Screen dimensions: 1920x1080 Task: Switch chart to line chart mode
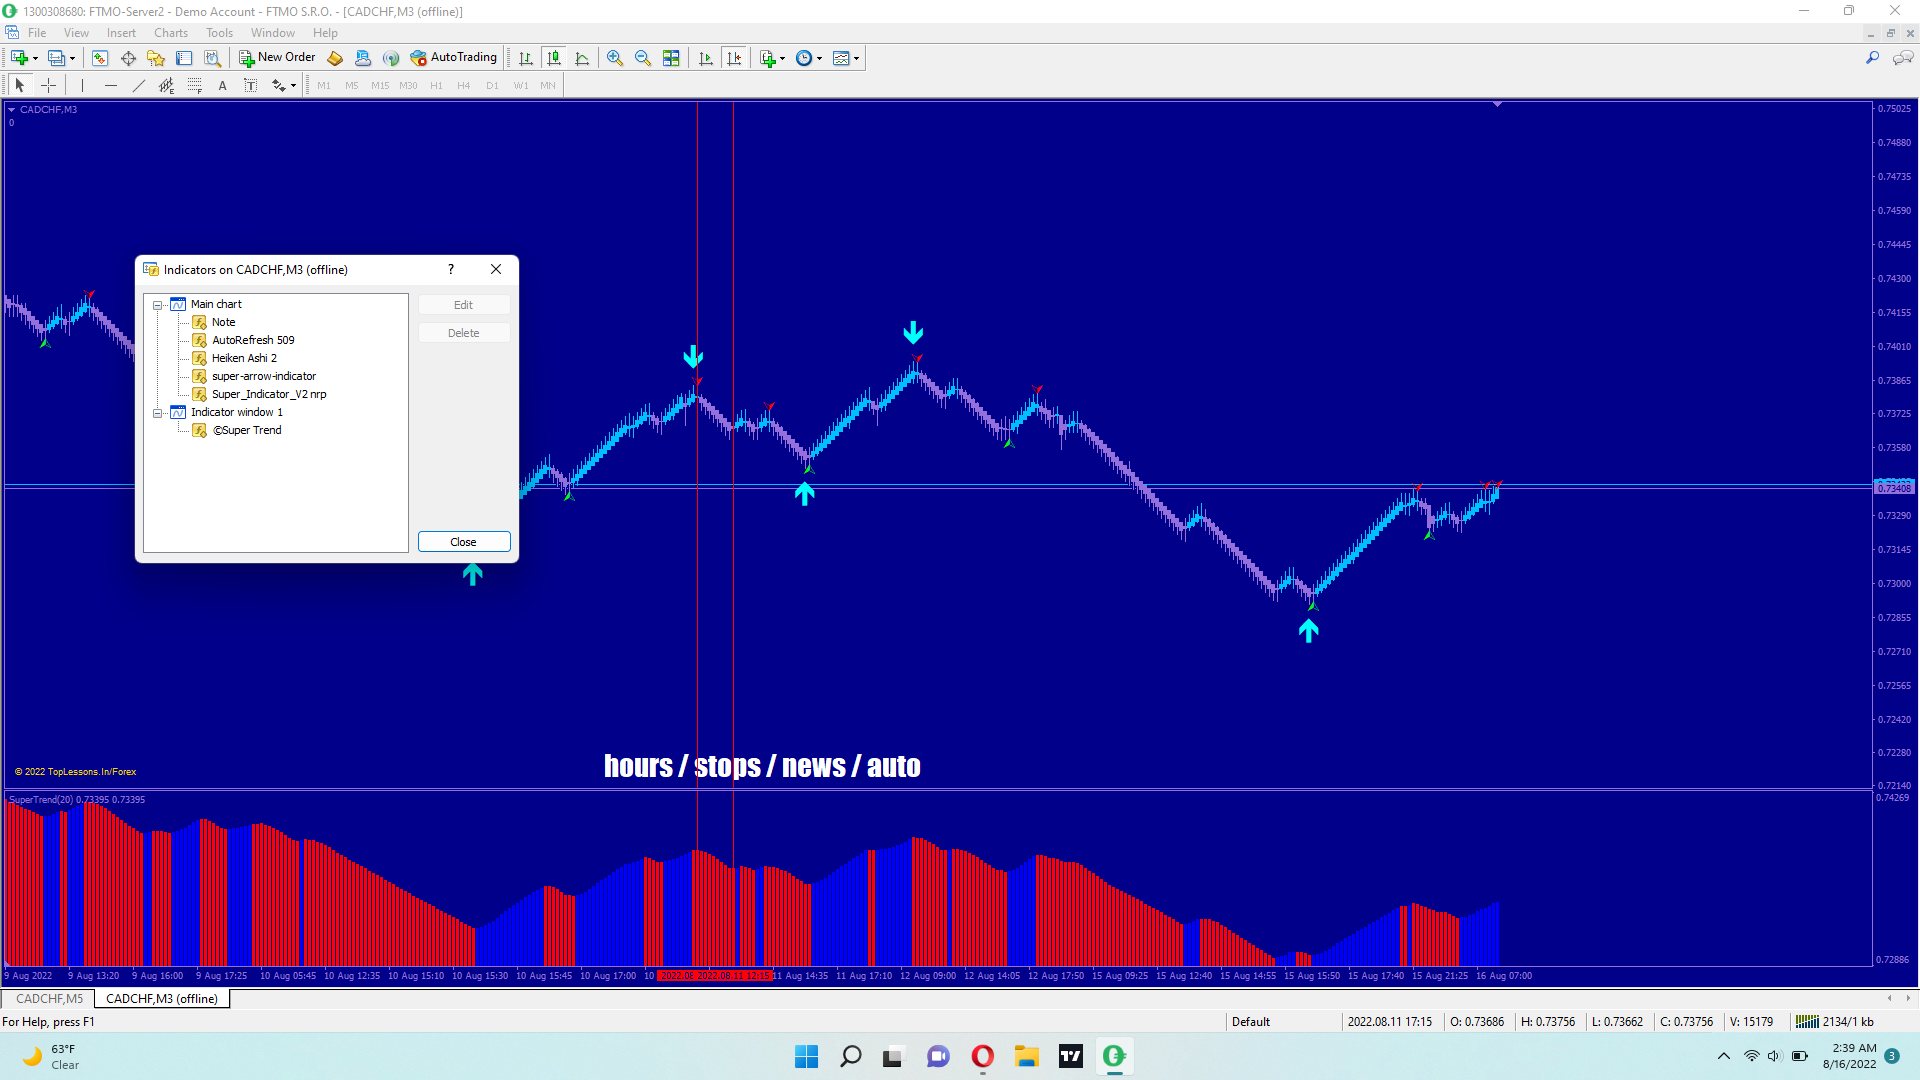click(x=582, y=58)
